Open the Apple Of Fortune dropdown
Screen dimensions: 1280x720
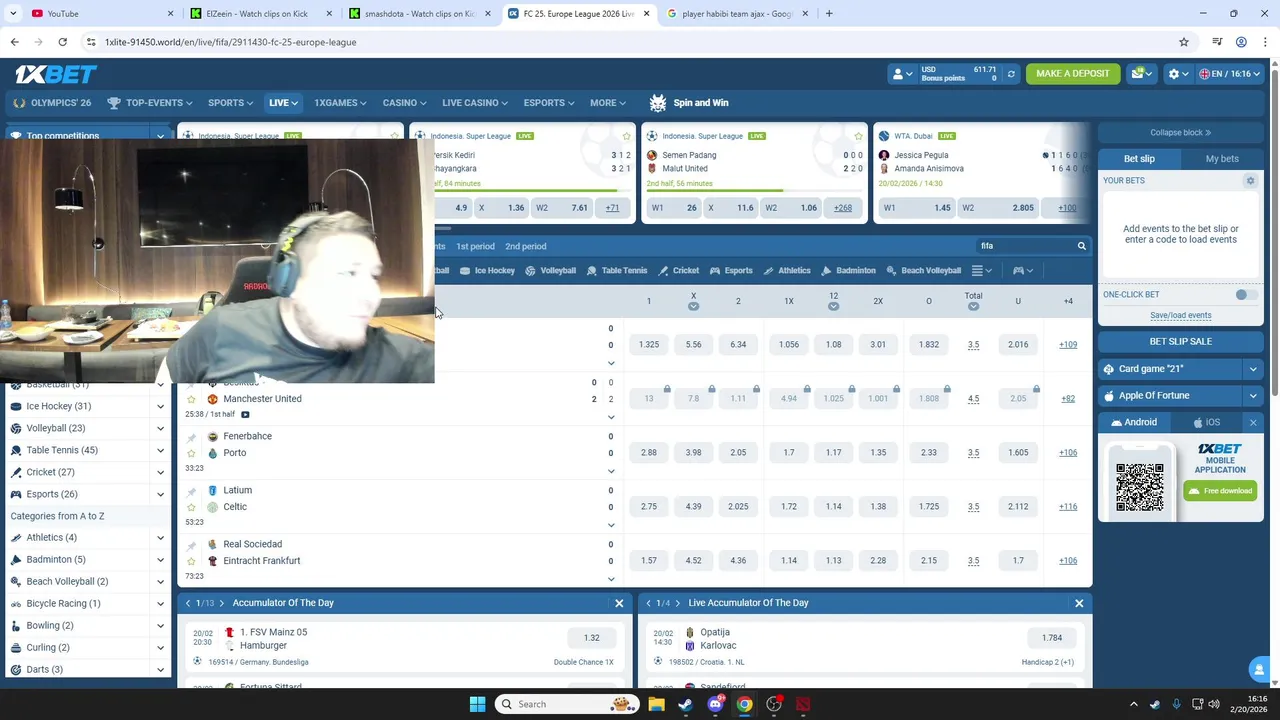click(1252, 396)
